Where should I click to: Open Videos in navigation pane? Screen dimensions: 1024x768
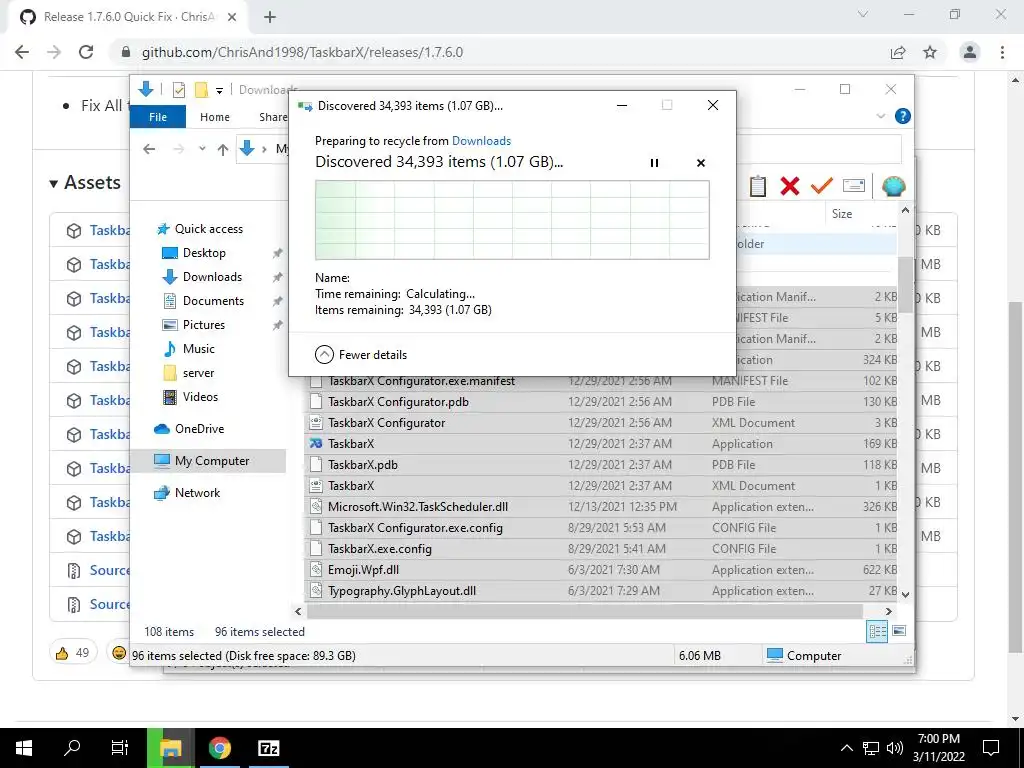[x=190, y=397]
